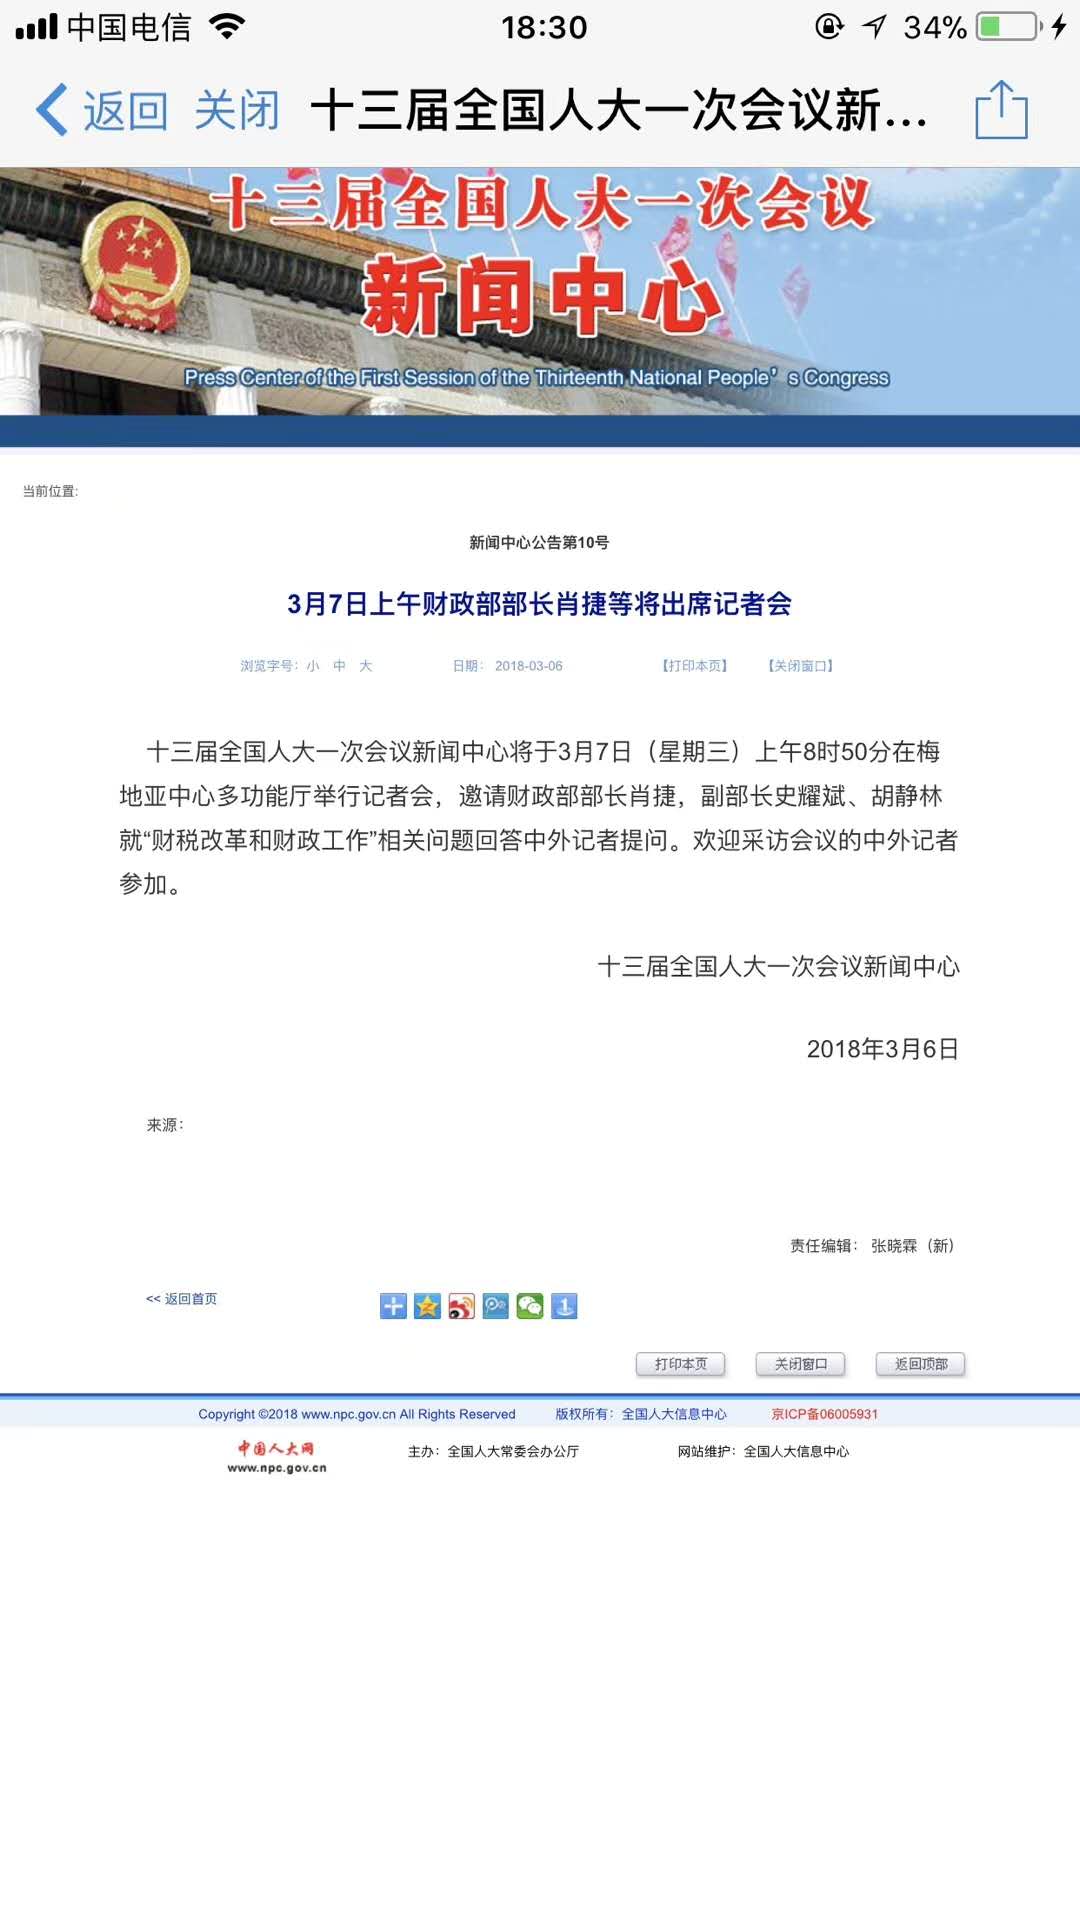
Task: Share the article to Tencent Weibo
Action: [x=495, y=1306]
